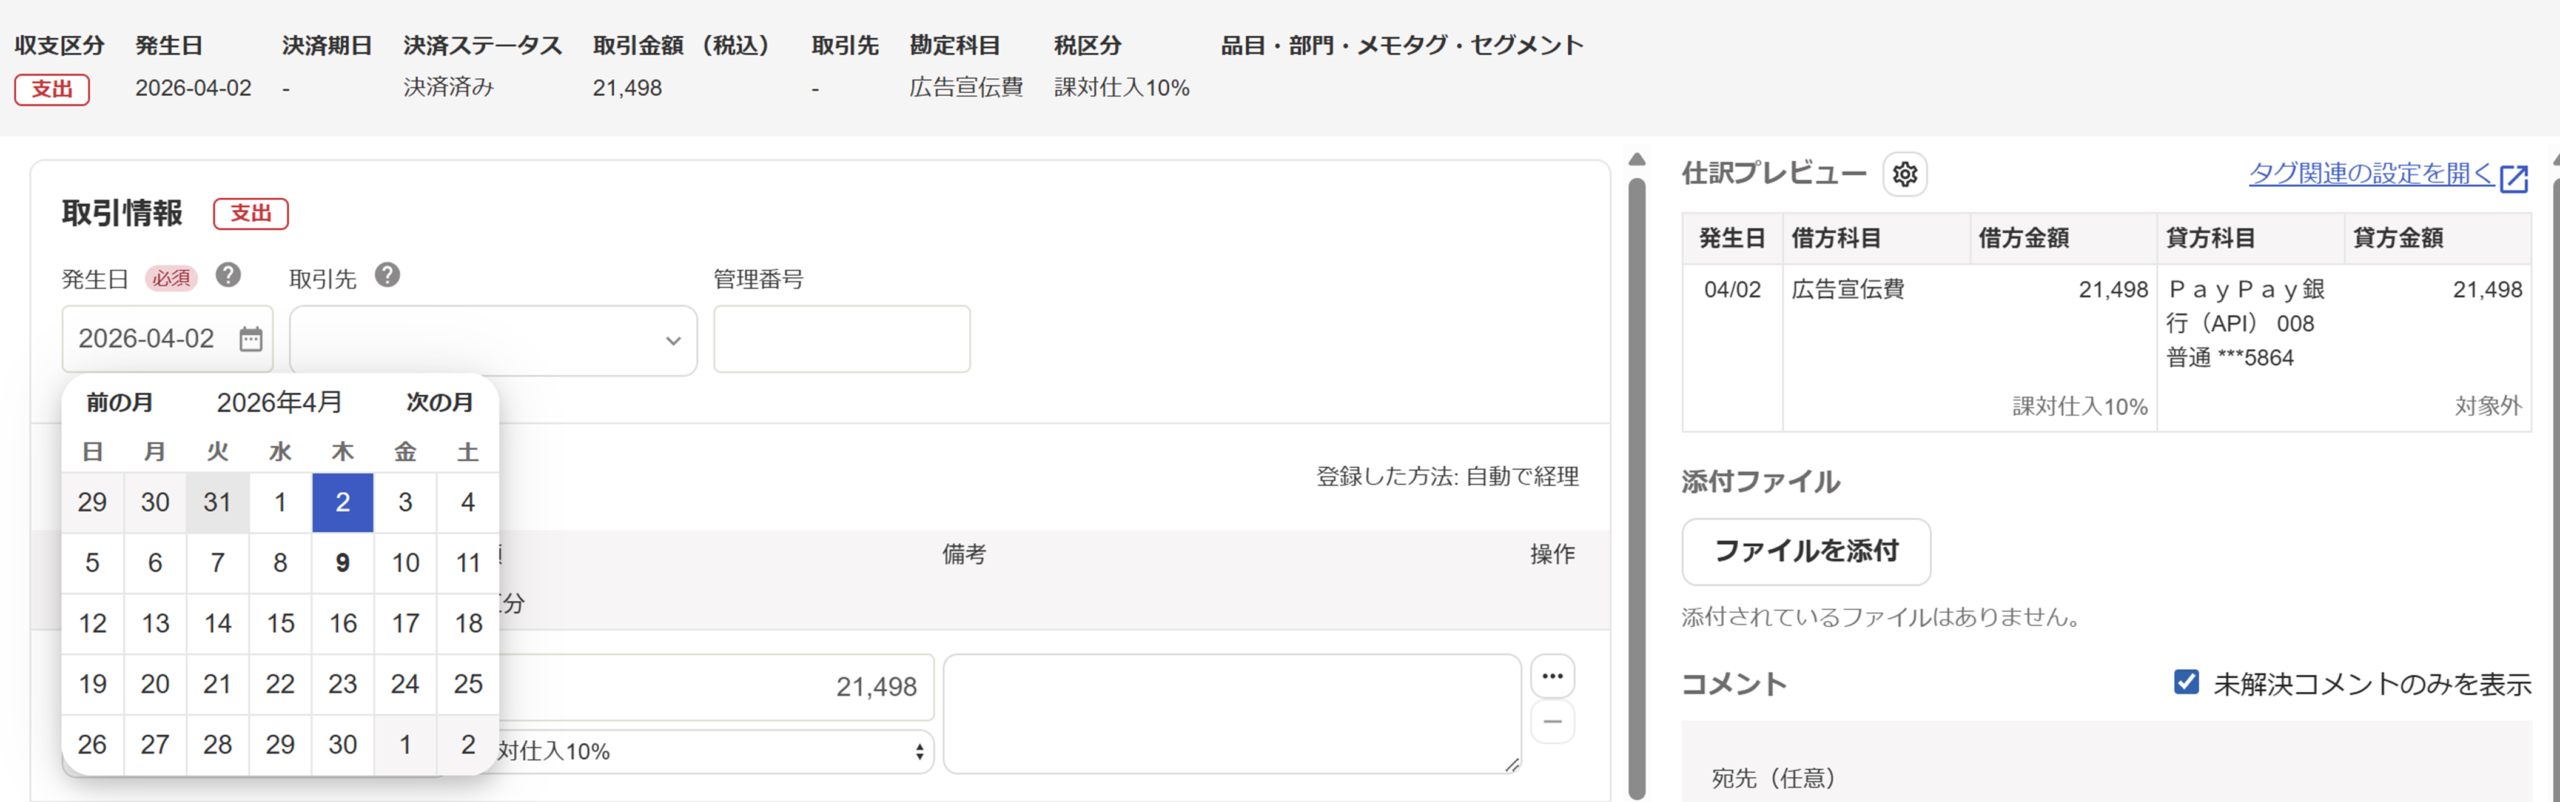Click external link icon beside タグ関連の設定
The width and height of the screenshot is (2560, 802).
(x=2514, y=178)
